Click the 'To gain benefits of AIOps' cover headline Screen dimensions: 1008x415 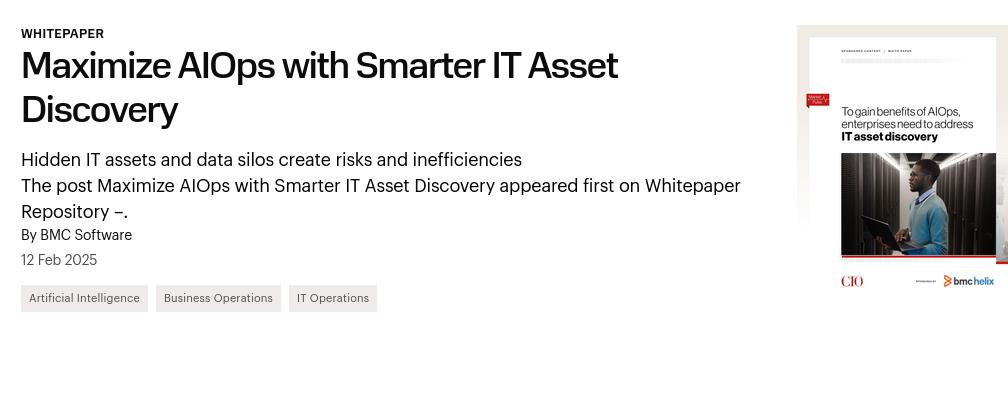click(900, 112)
